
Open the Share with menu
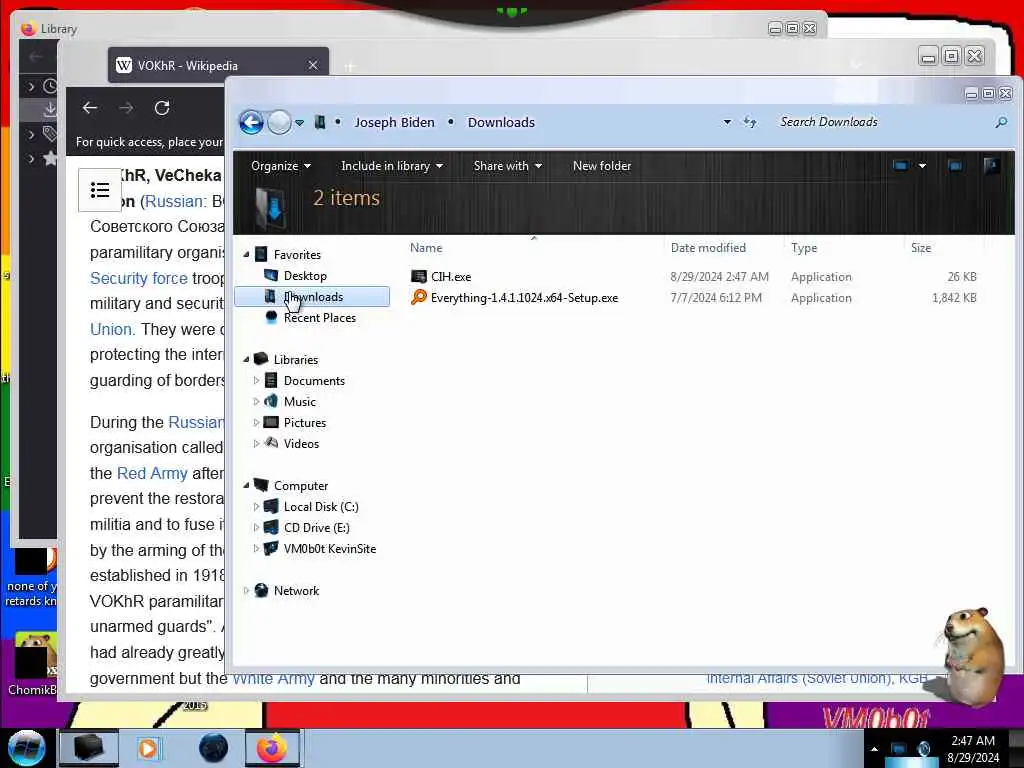click(x=507, y=166)
